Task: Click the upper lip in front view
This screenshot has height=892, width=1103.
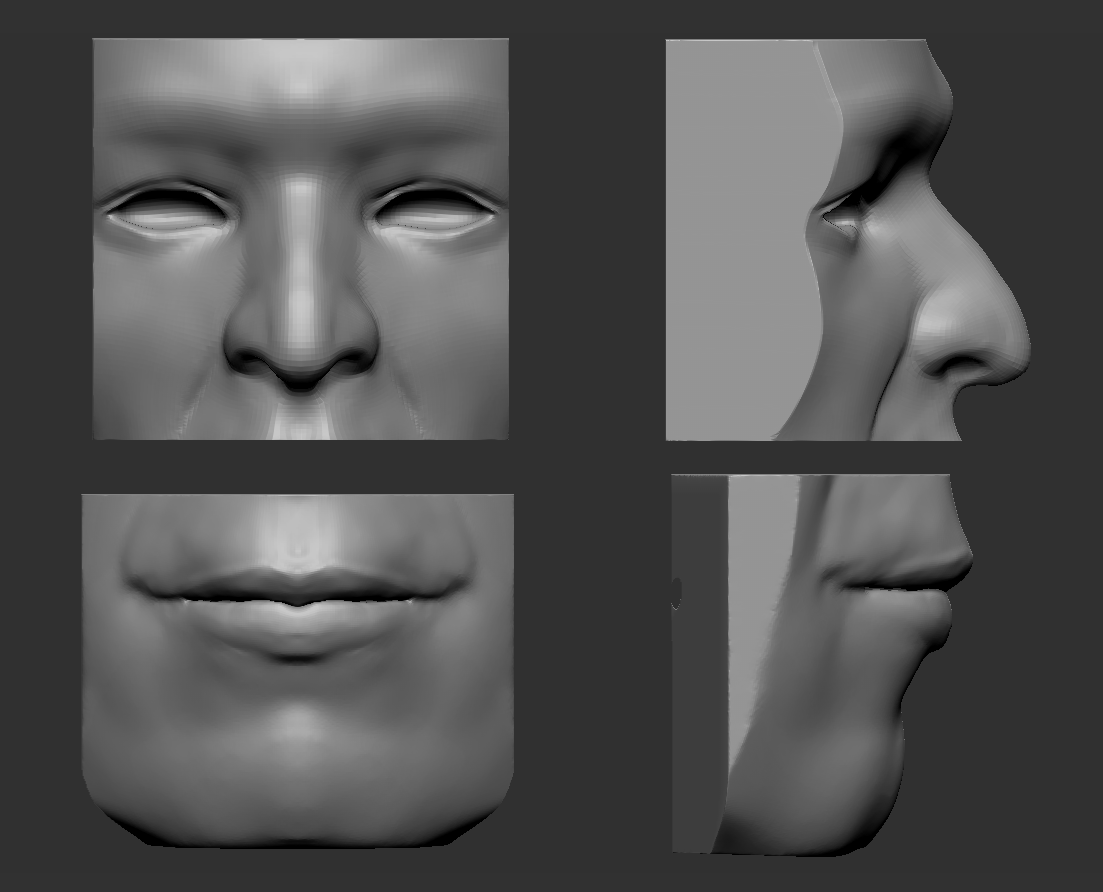Action: [298, 584]
